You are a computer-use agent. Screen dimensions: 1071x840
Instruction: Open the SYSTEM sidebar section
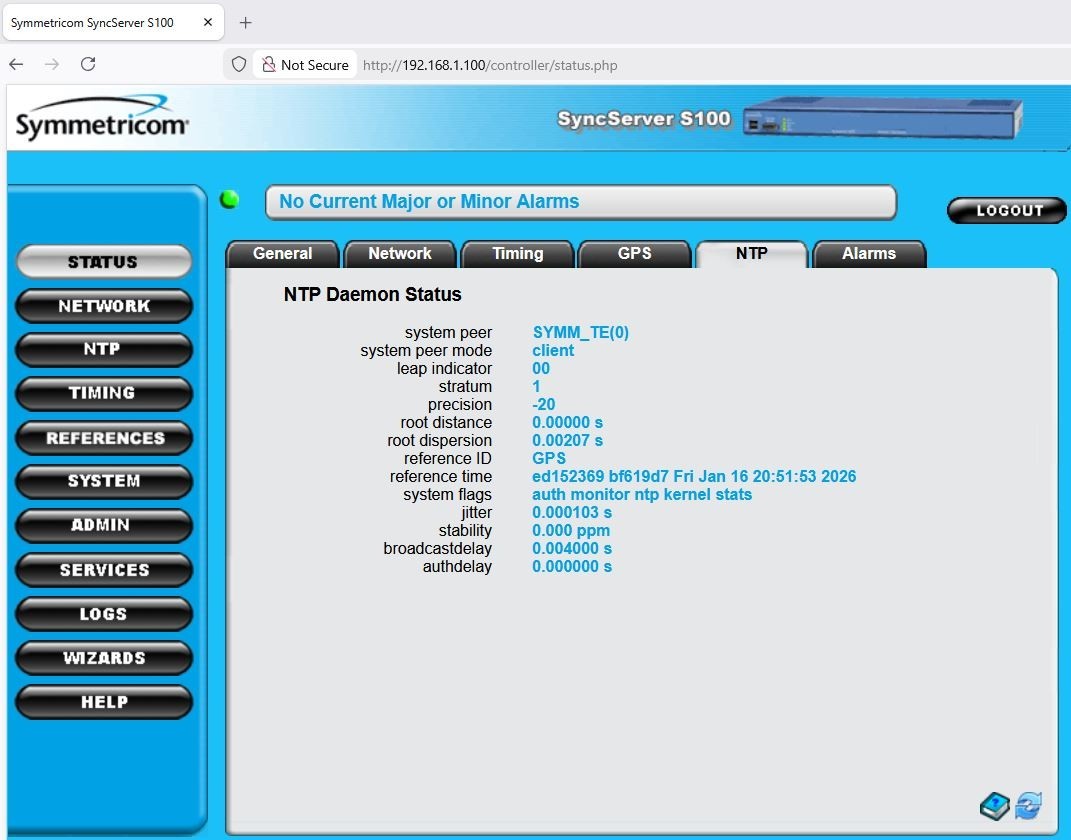(x=104, y=481)
